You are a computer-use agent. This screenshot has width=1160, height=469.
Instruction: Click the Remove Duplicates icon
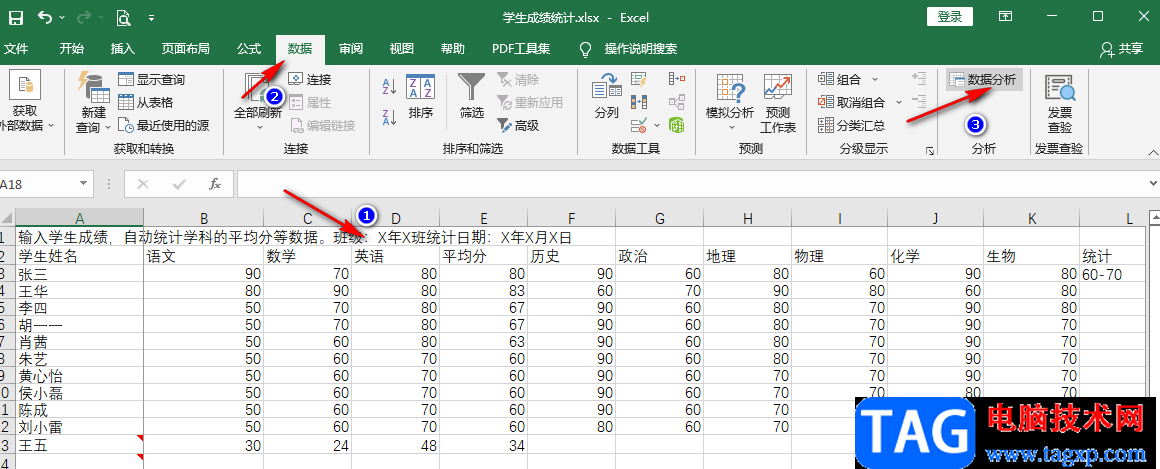point(638,102)
